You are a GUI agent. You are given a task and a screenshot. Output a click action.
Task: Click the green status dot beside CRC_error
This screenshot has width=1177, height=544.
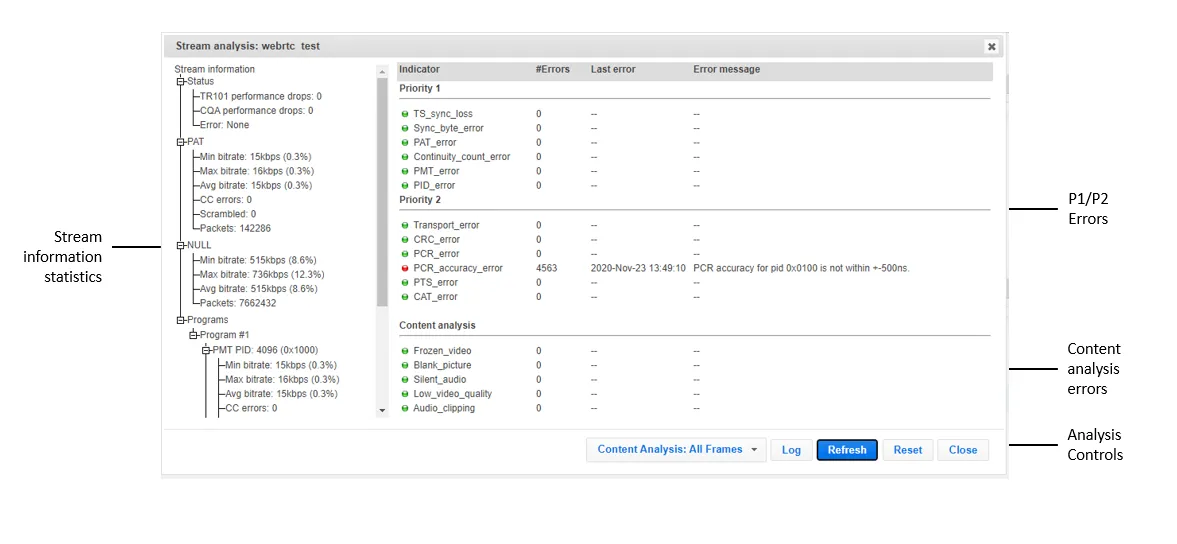click(405, 239)
